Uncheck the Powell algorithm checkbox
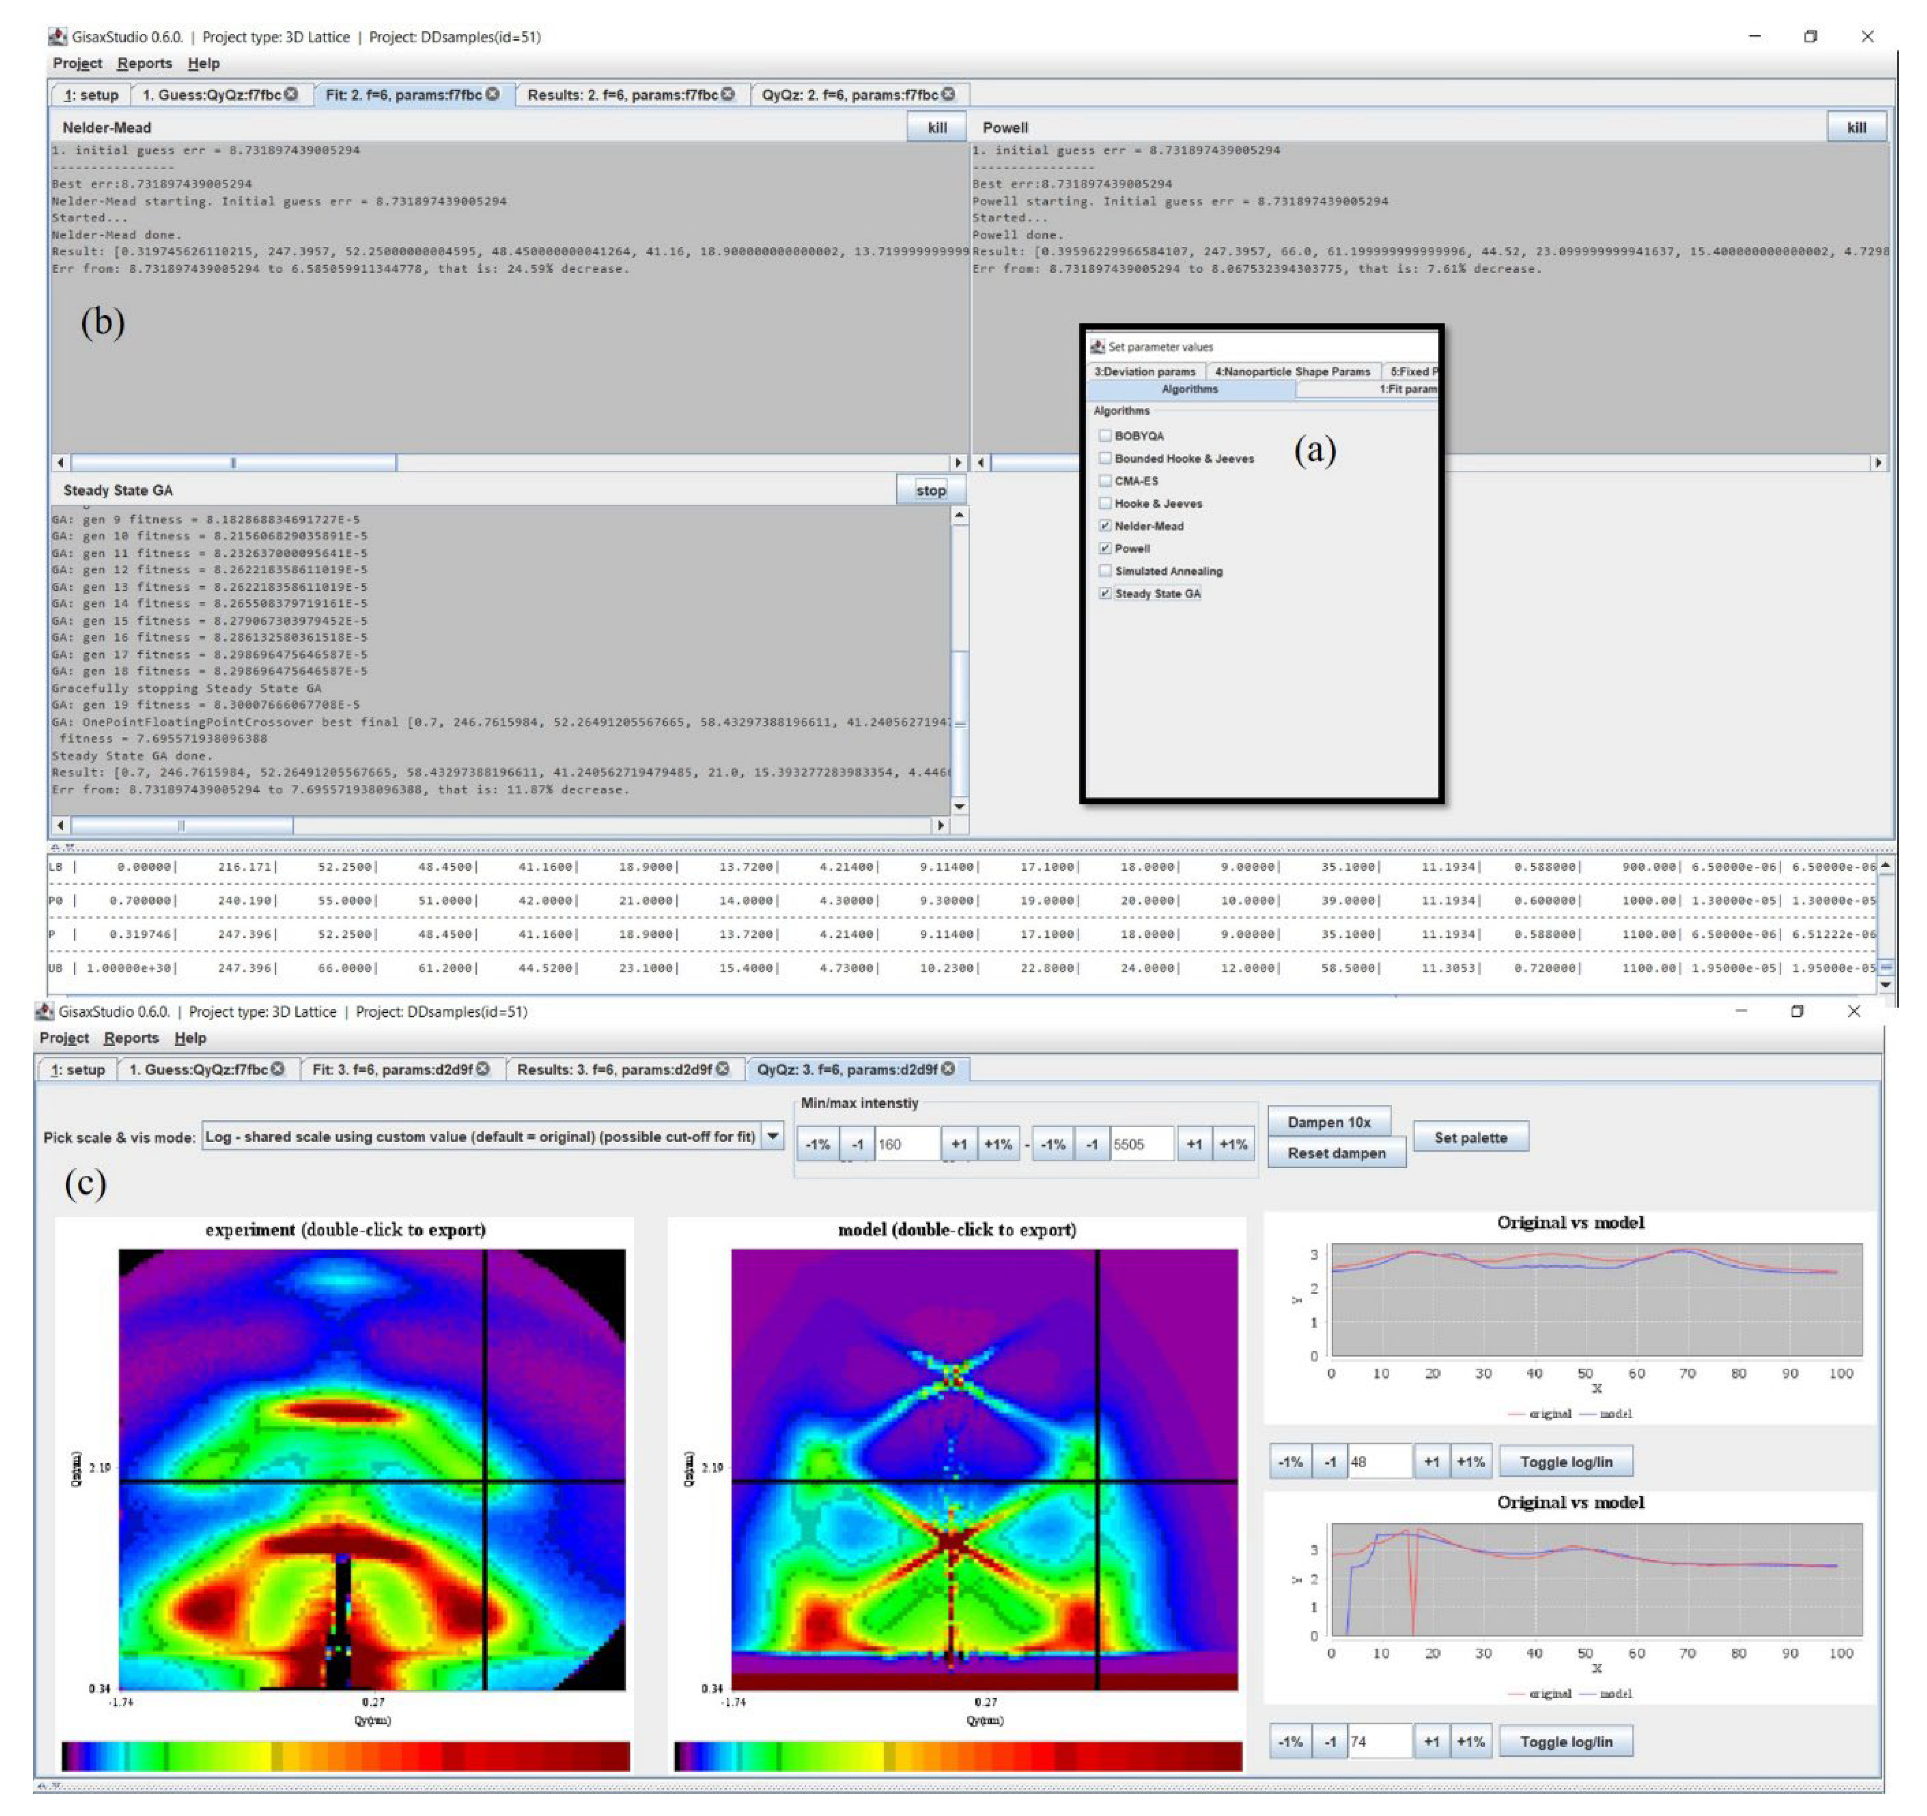The height and width of the screenshot is (1816, 1927). tap(1105, 548)
